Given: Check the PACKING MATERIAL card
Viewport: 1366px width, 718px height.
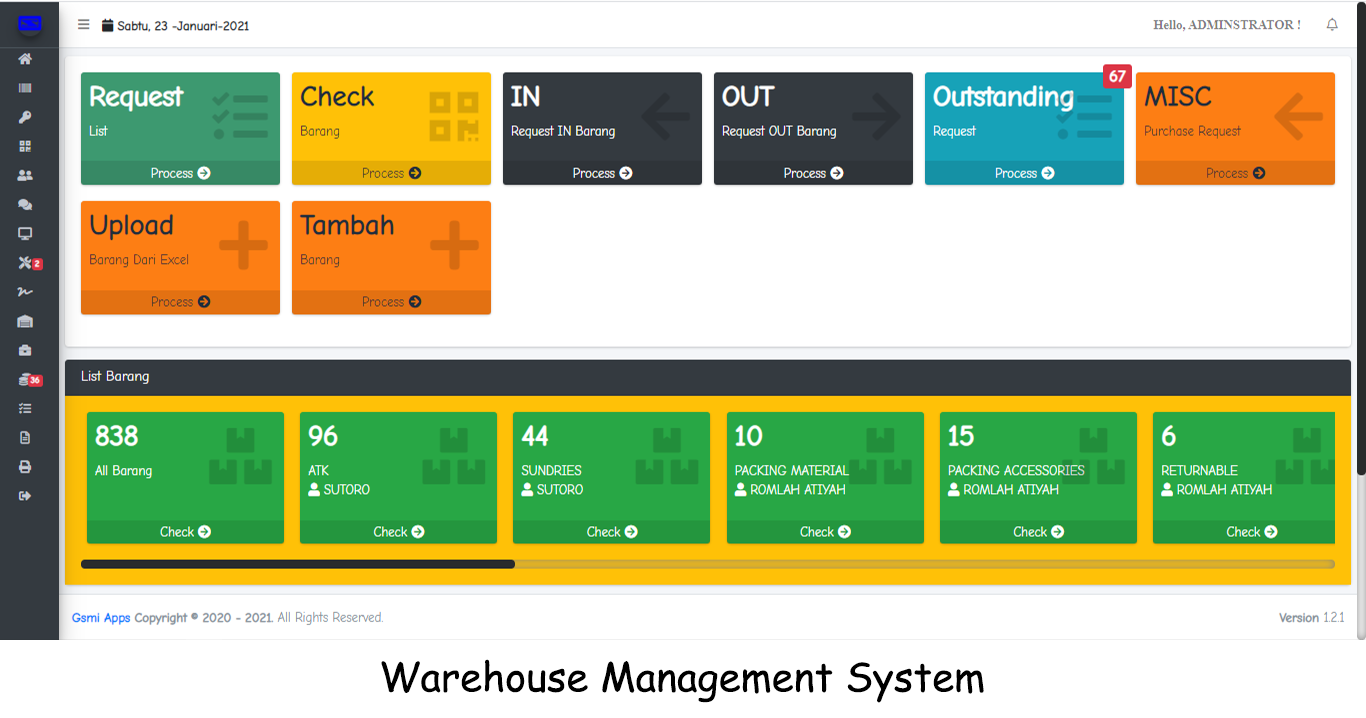Looking at the screenshot, I should click(825, 532).
